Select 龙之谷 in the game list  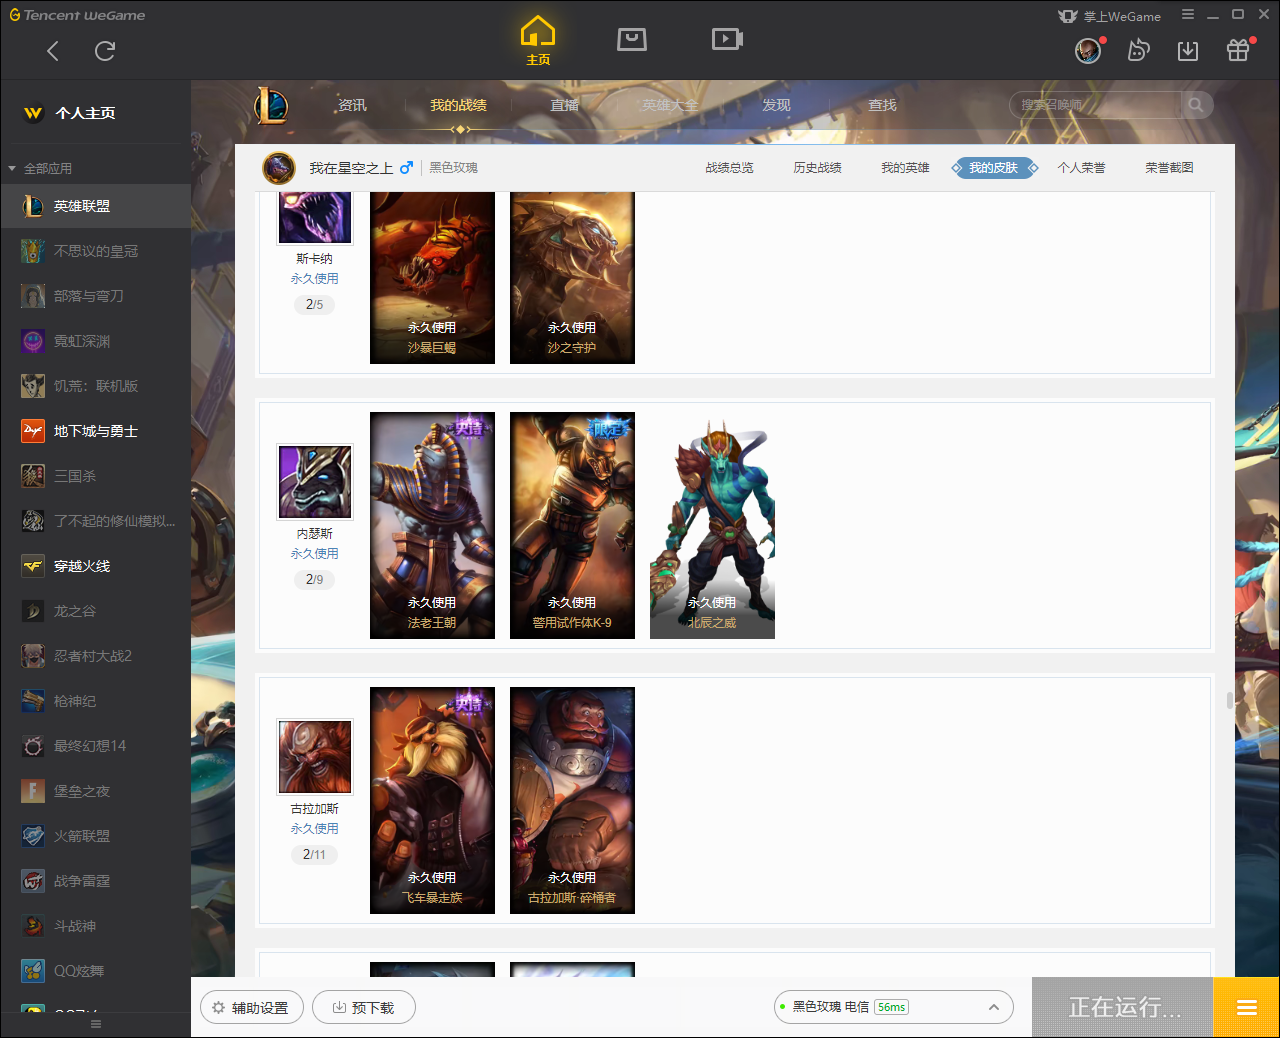coord(95,611)
